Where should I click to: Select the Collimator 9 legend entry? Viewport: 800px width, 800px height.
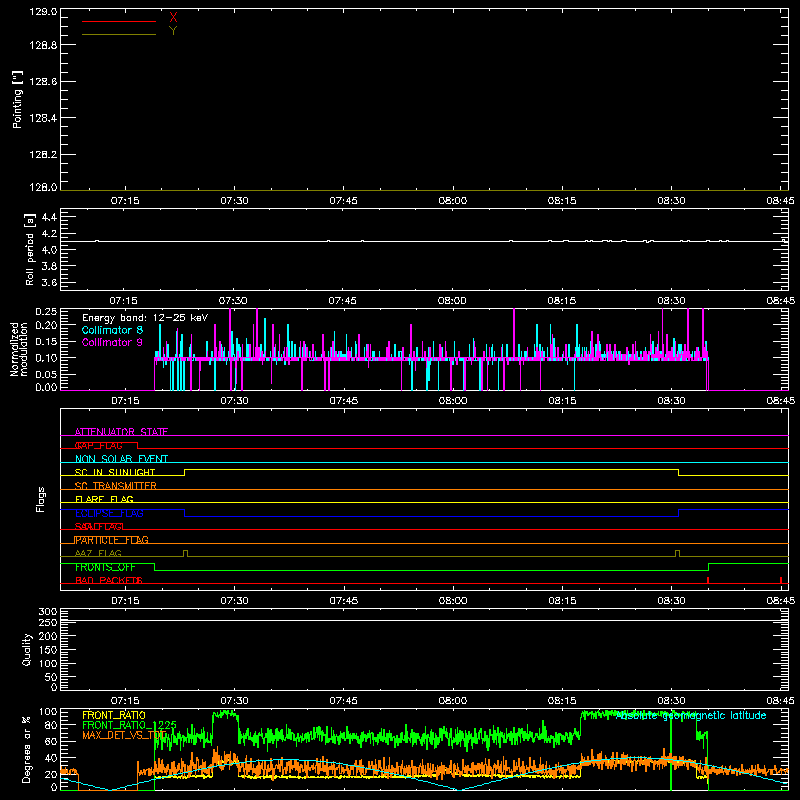112,342
